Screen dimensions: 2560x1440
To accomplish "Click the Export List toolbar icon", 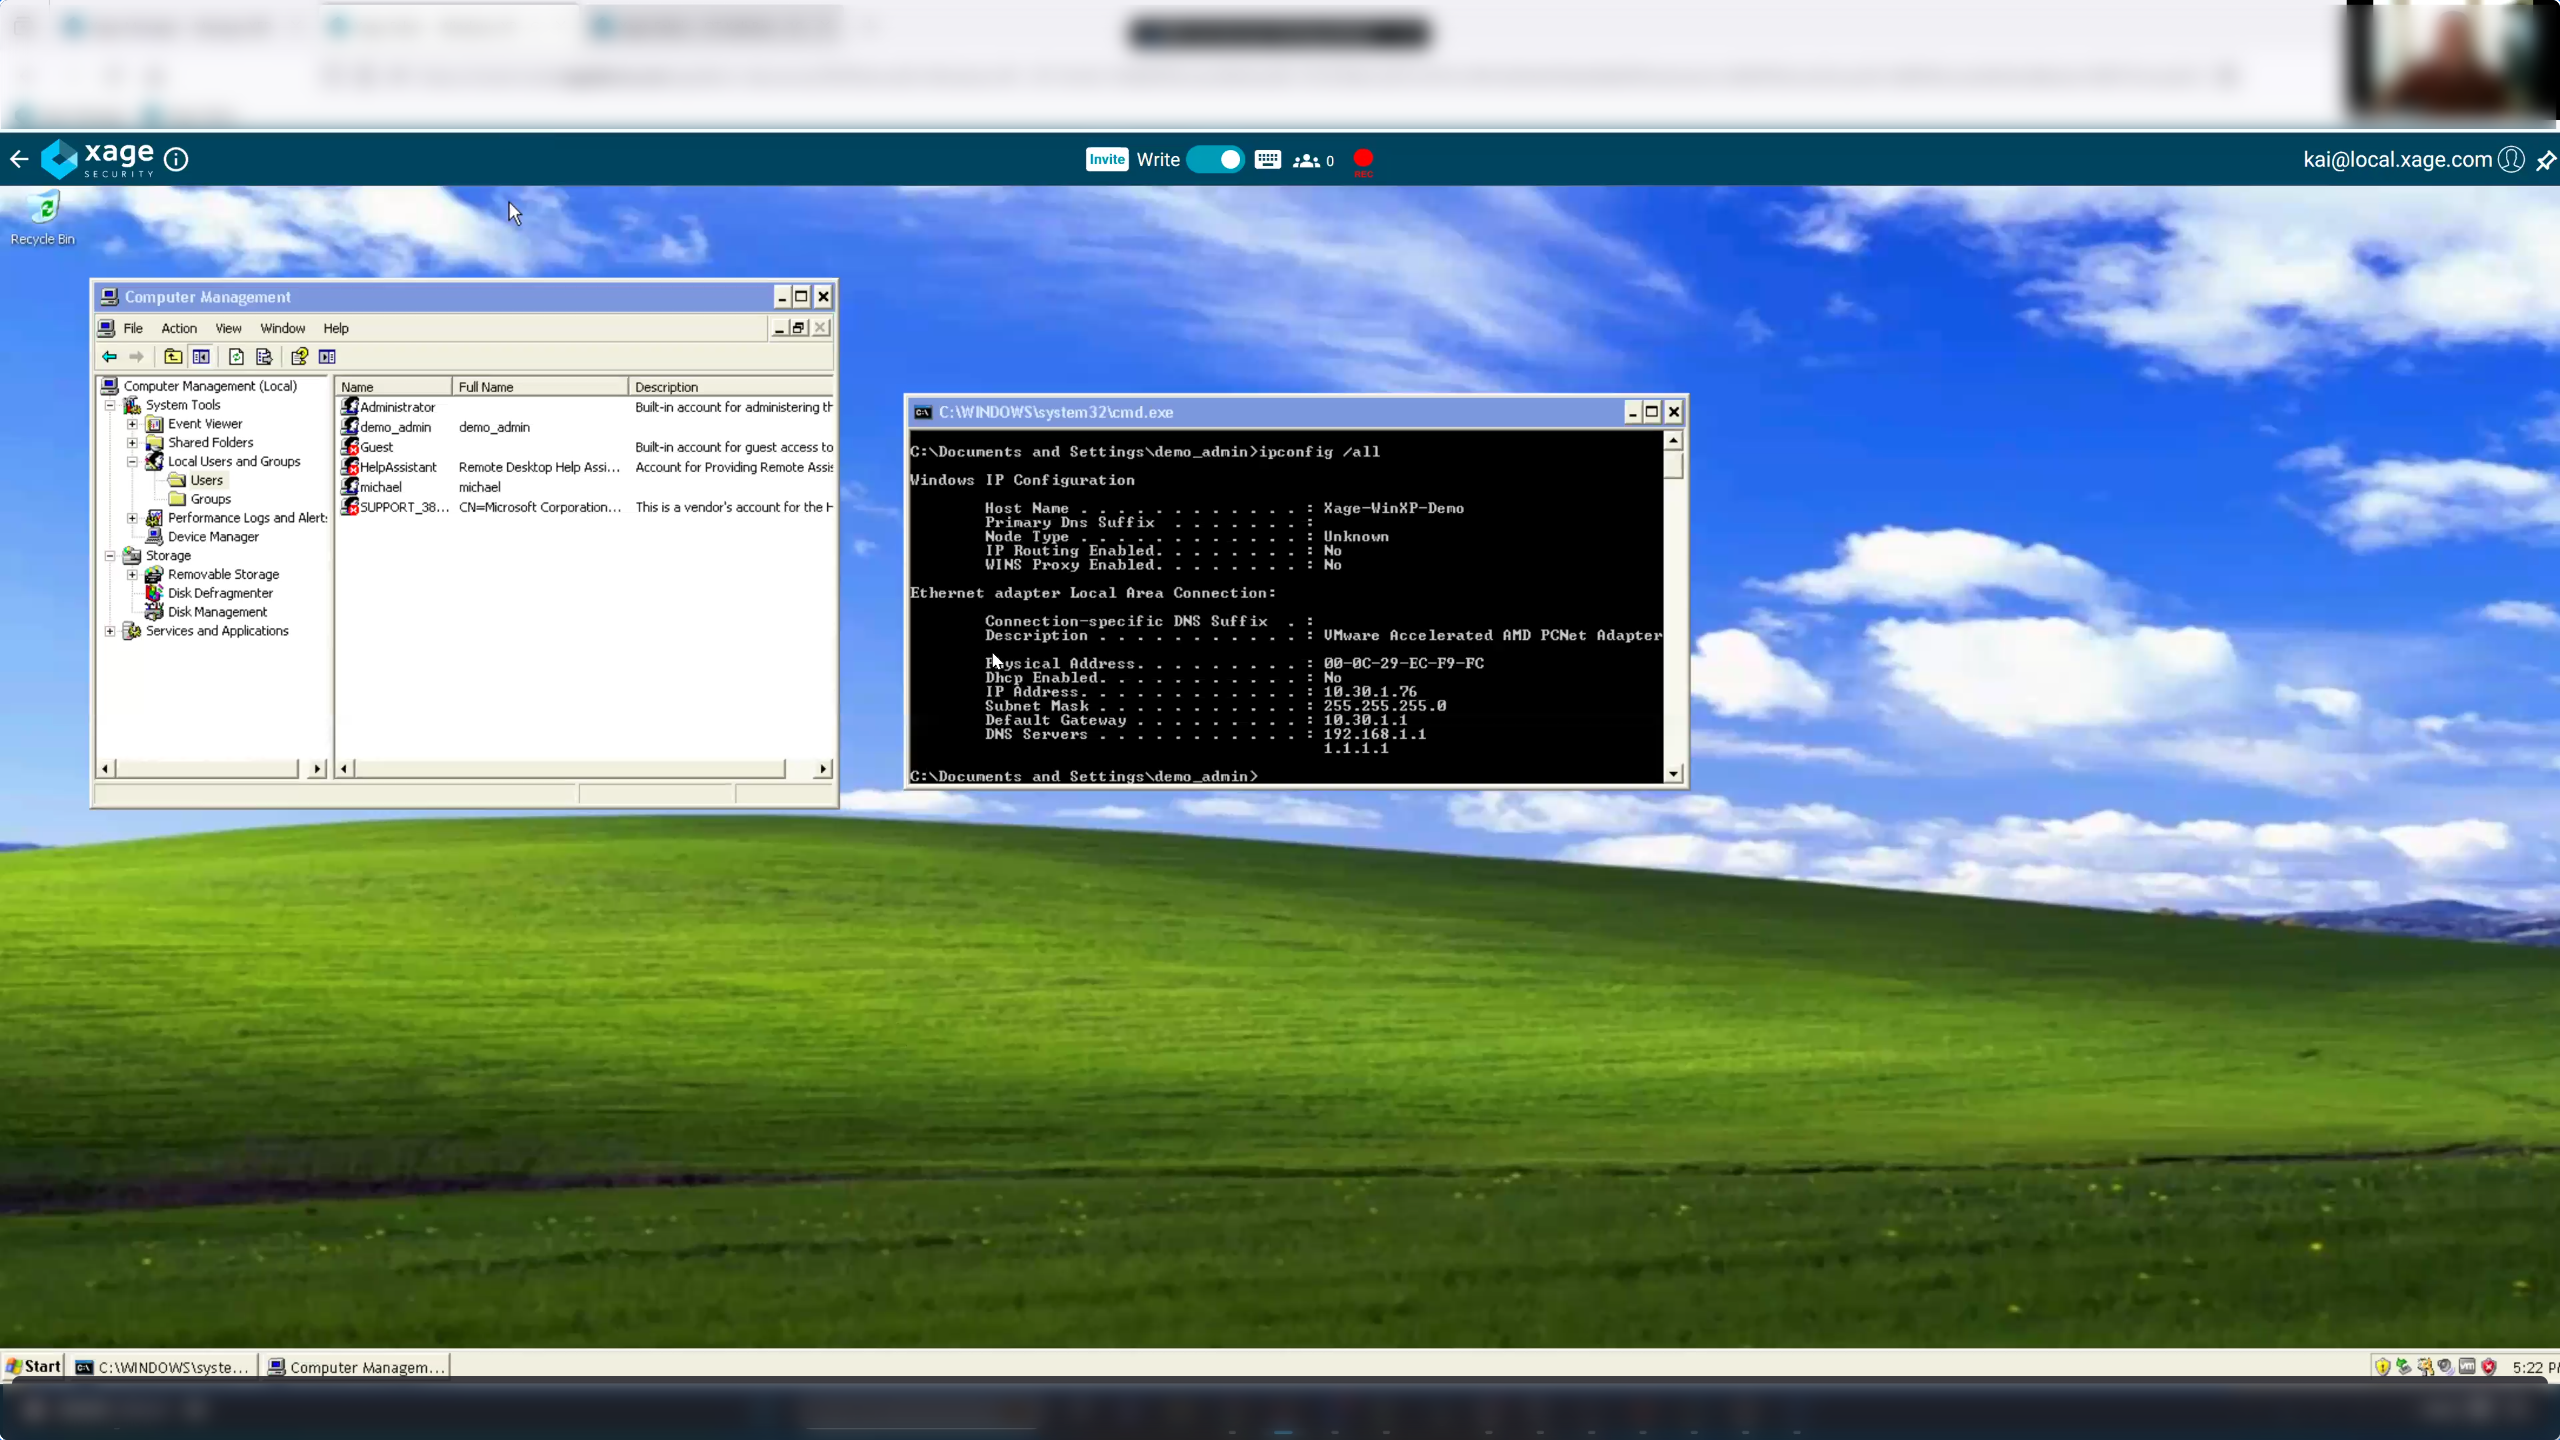I will click(x=264, y=357).
